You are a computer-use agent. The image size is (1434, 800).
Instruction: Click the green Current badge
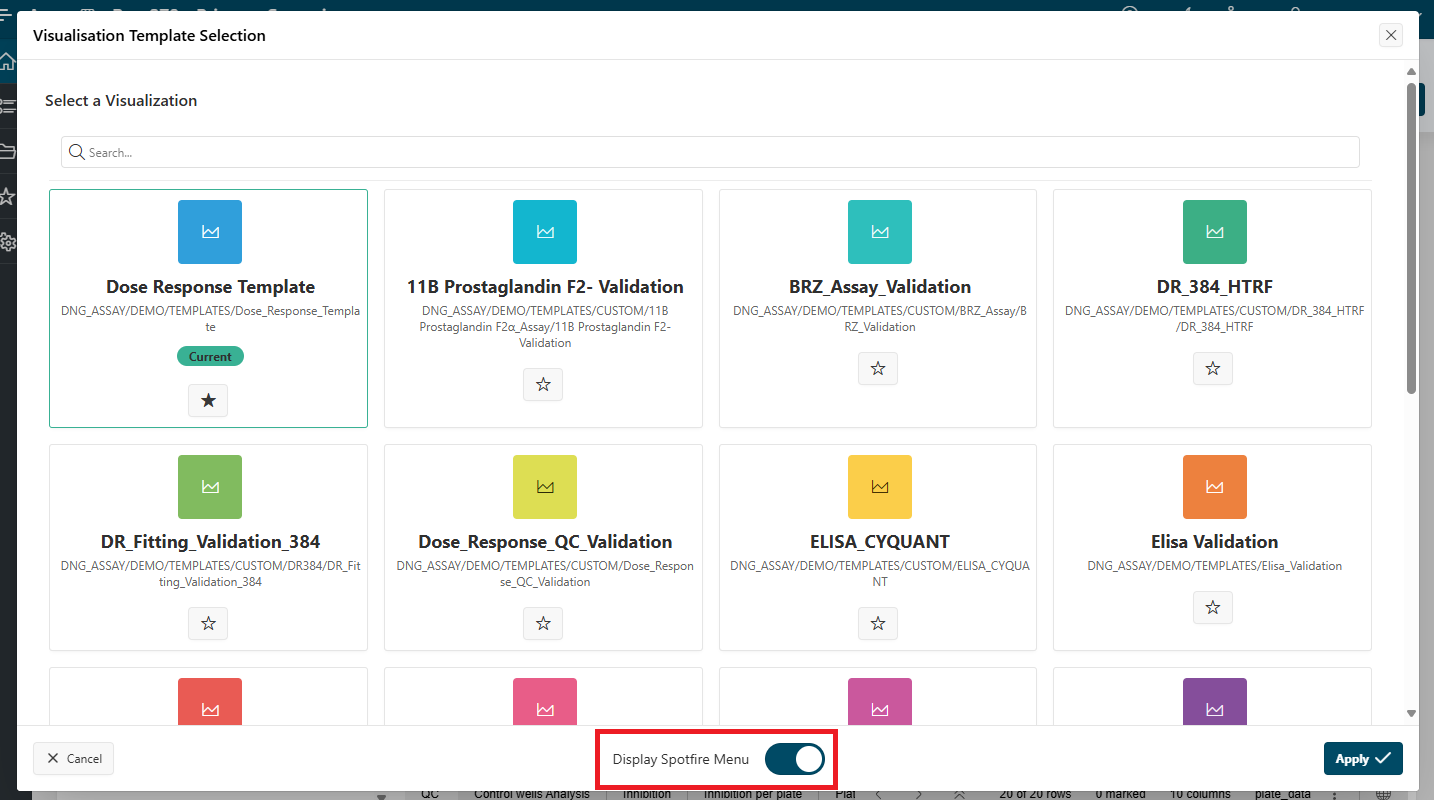tap(210, 356)
